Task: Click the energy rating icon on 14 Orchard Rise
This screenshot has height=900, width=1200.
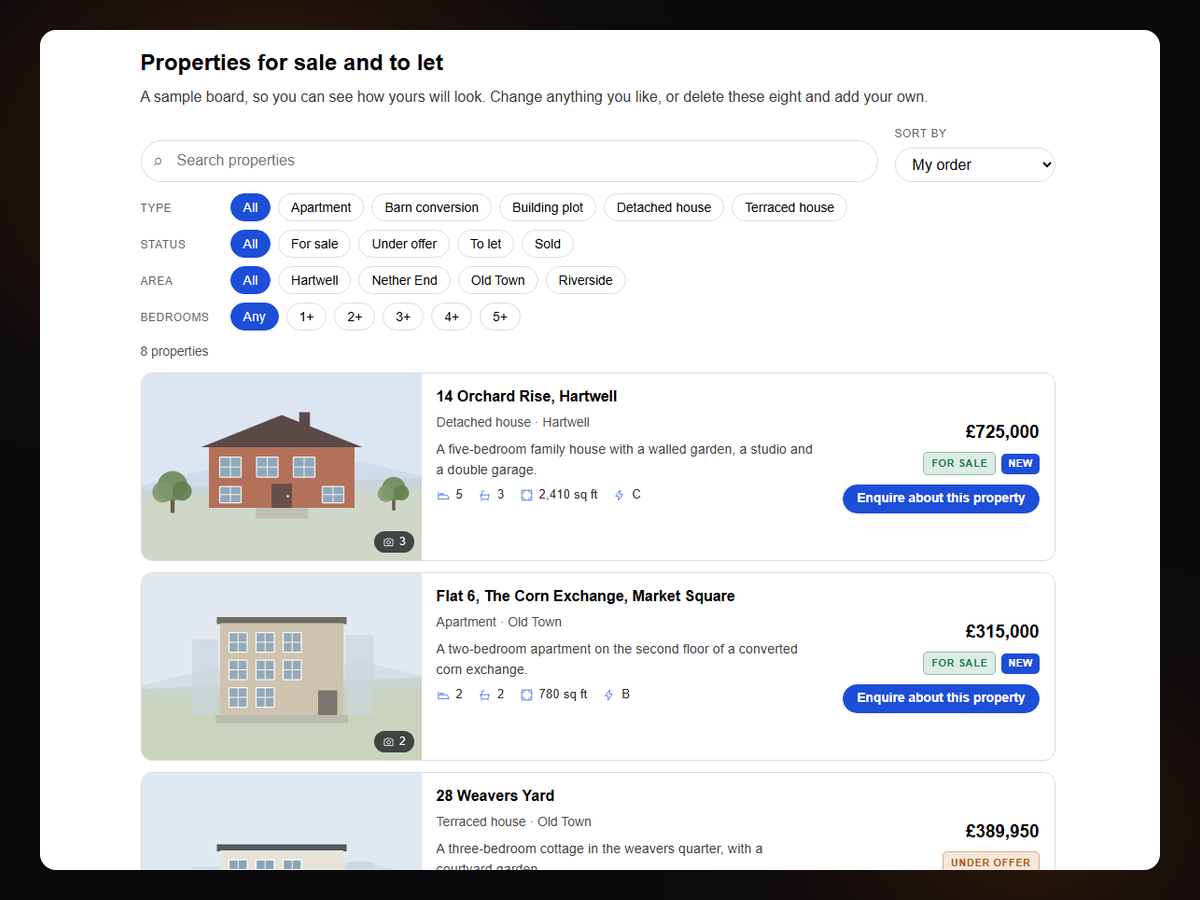Action: [619, 495]
